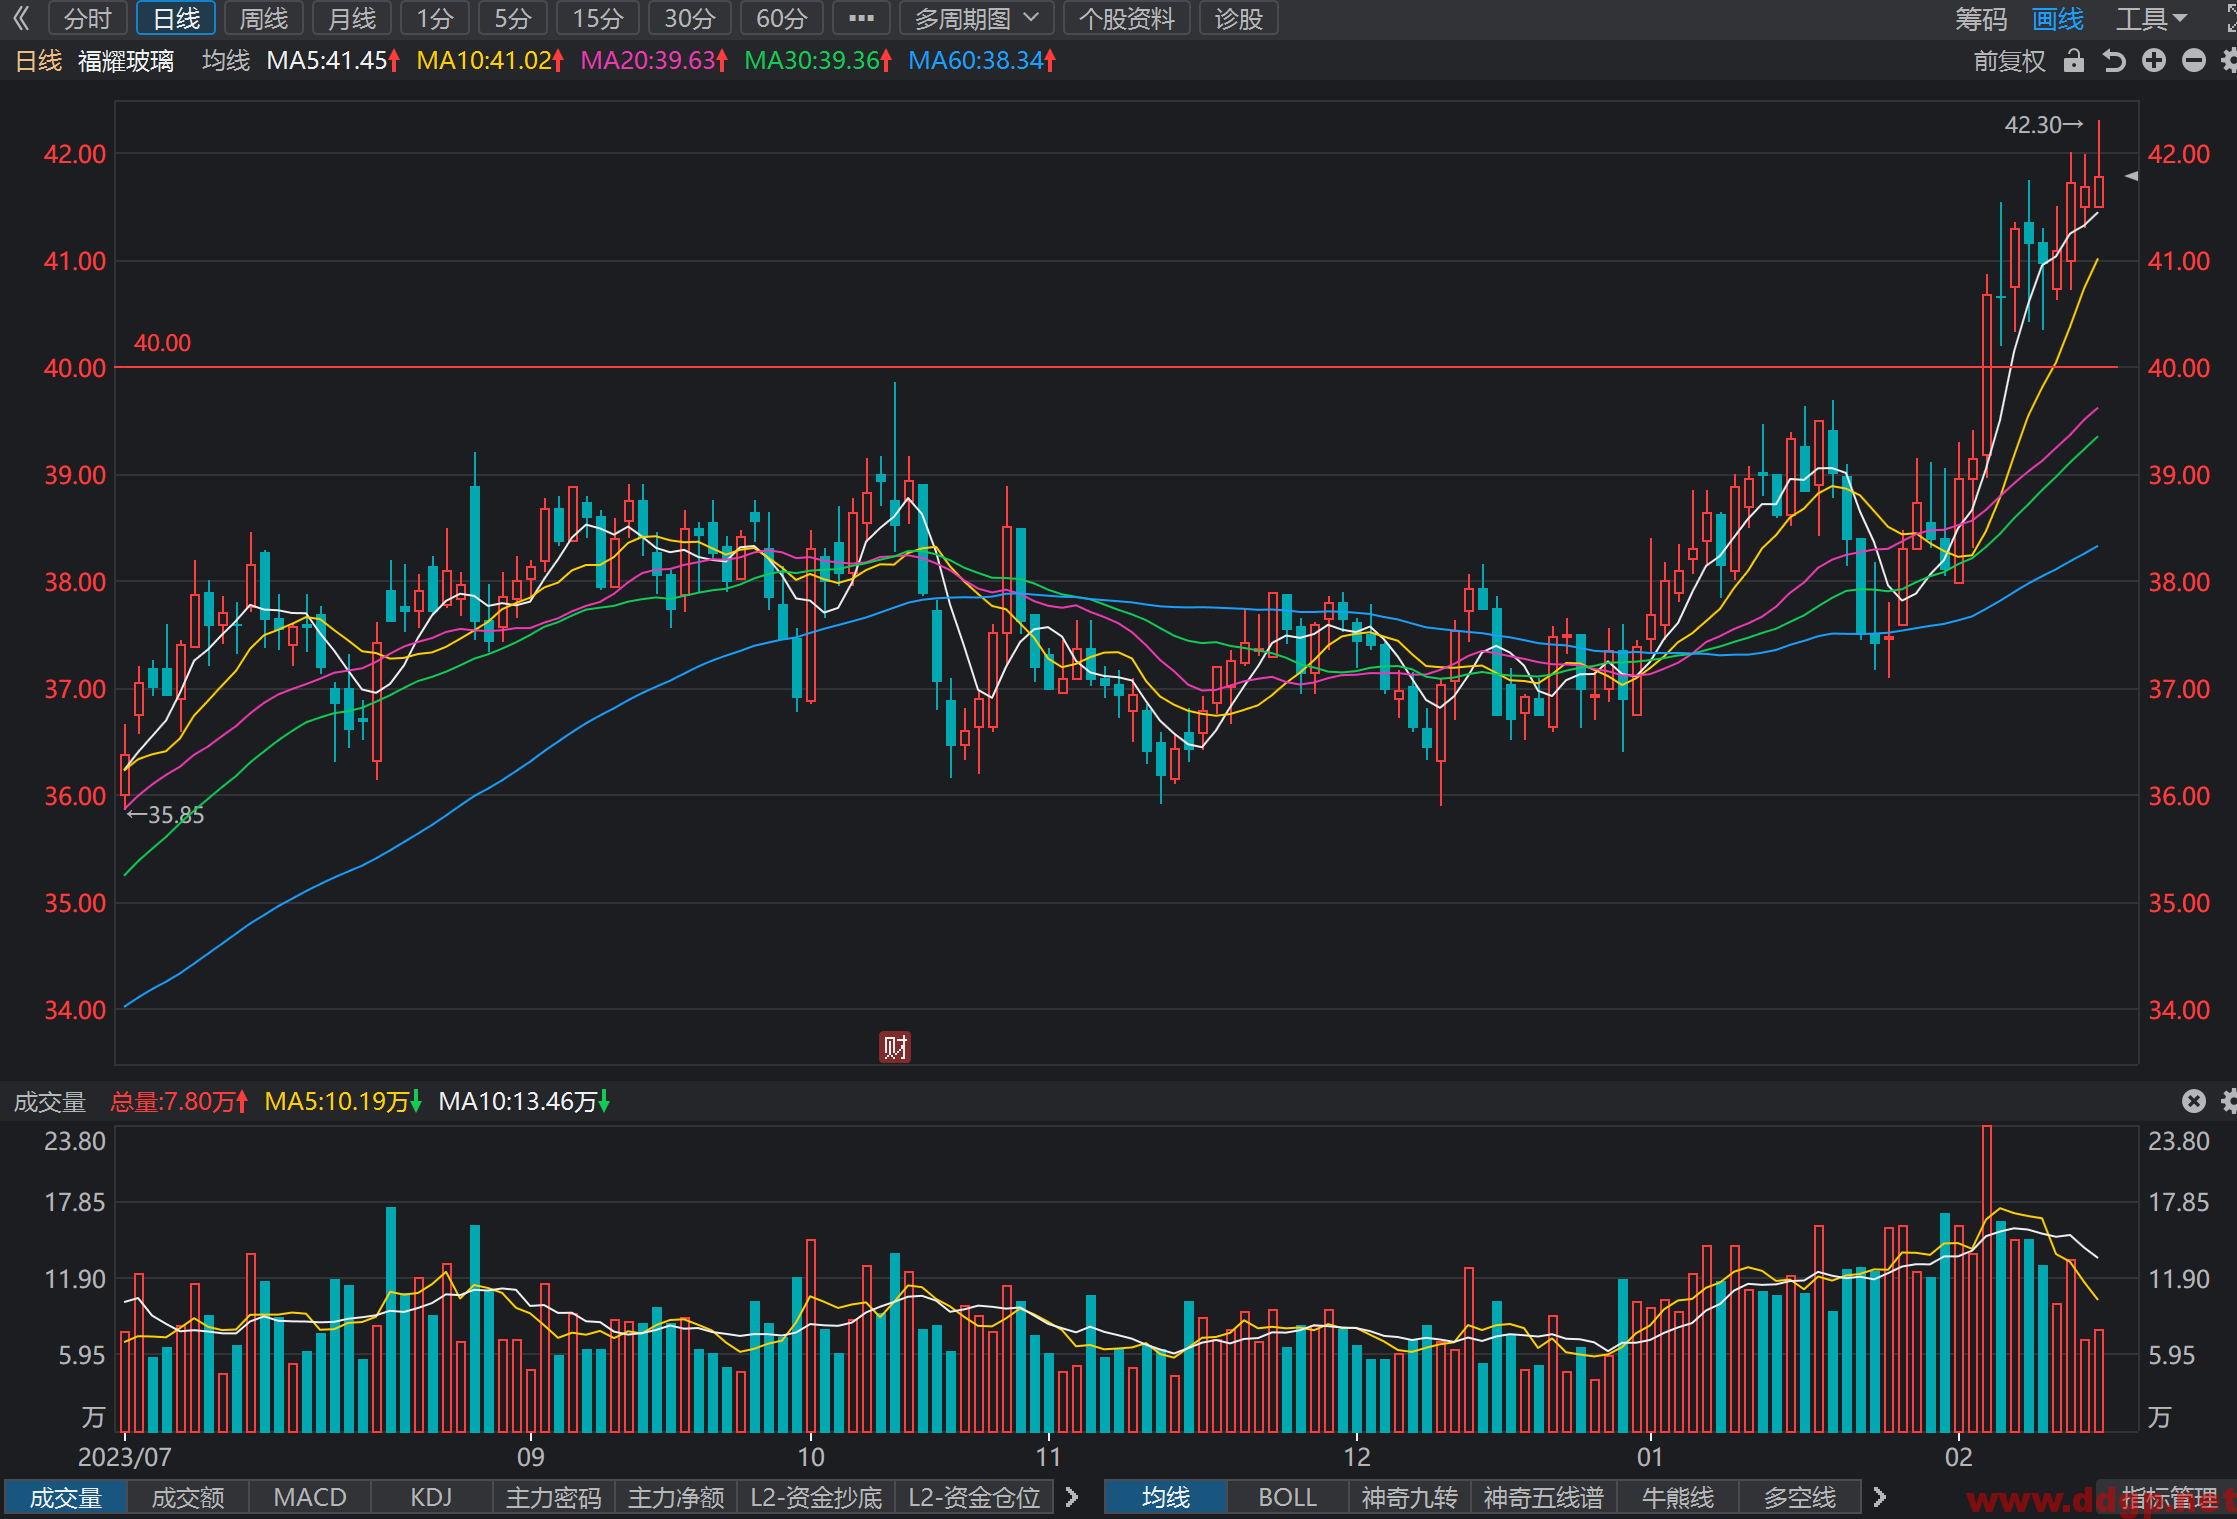Click the unlock padlock icon
The width and height of the screenshot is (2237, 1519).
click(x=2074, y=61)
